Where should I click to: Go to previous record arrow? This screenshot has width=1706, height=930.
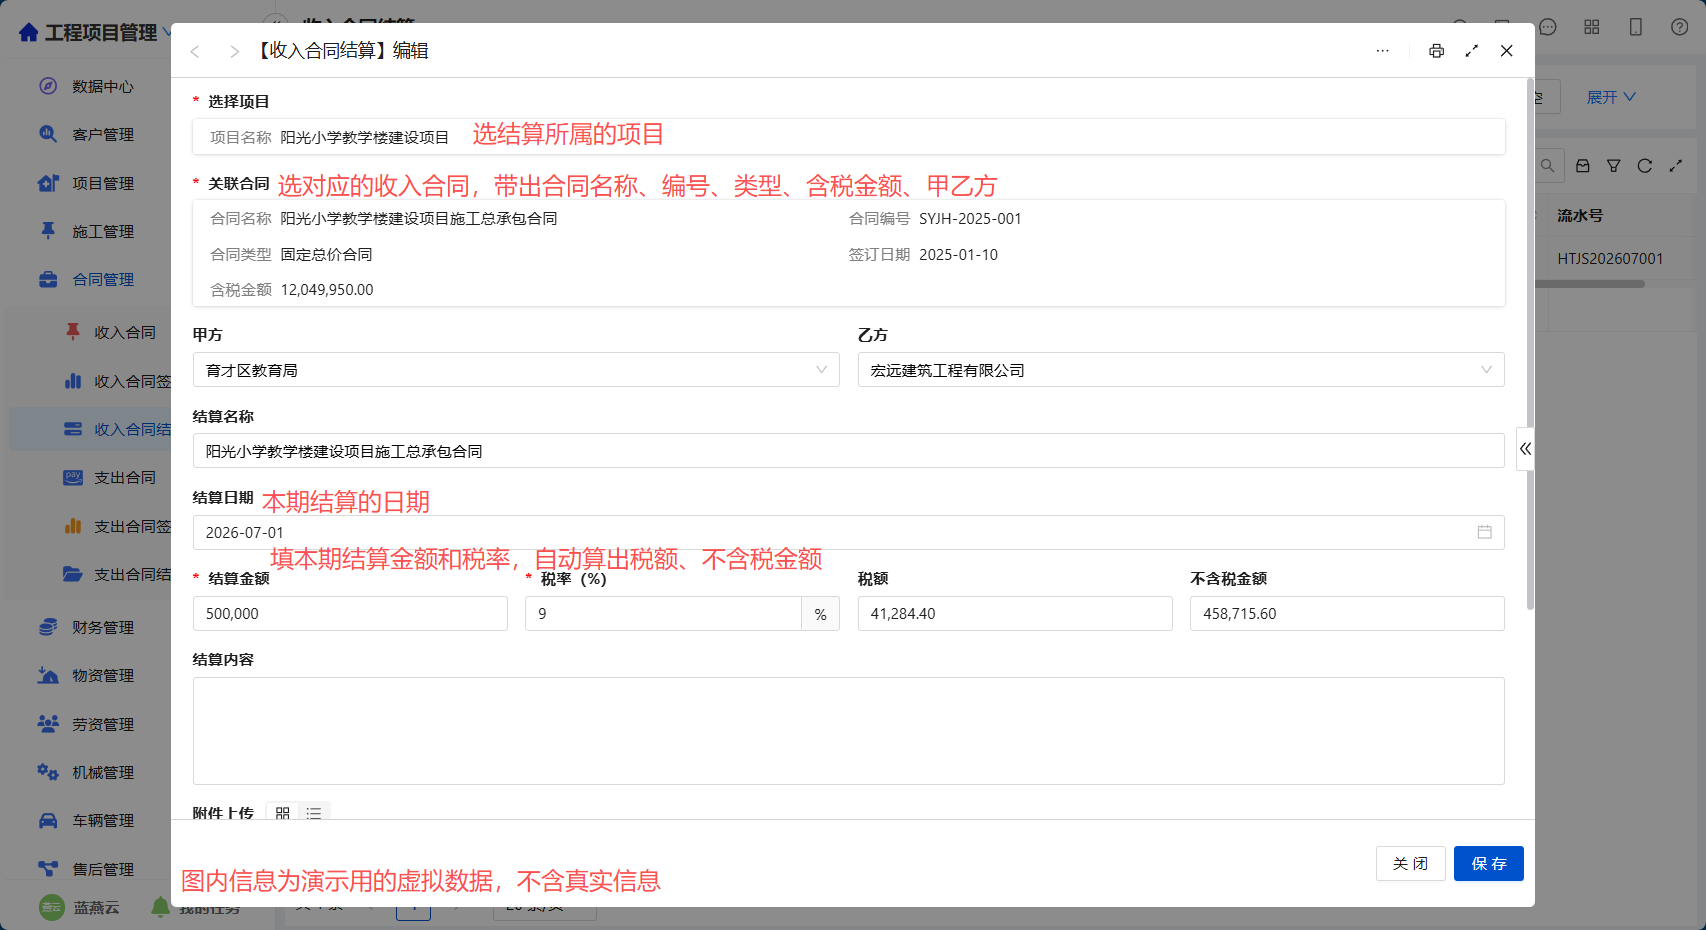[195, 51]
